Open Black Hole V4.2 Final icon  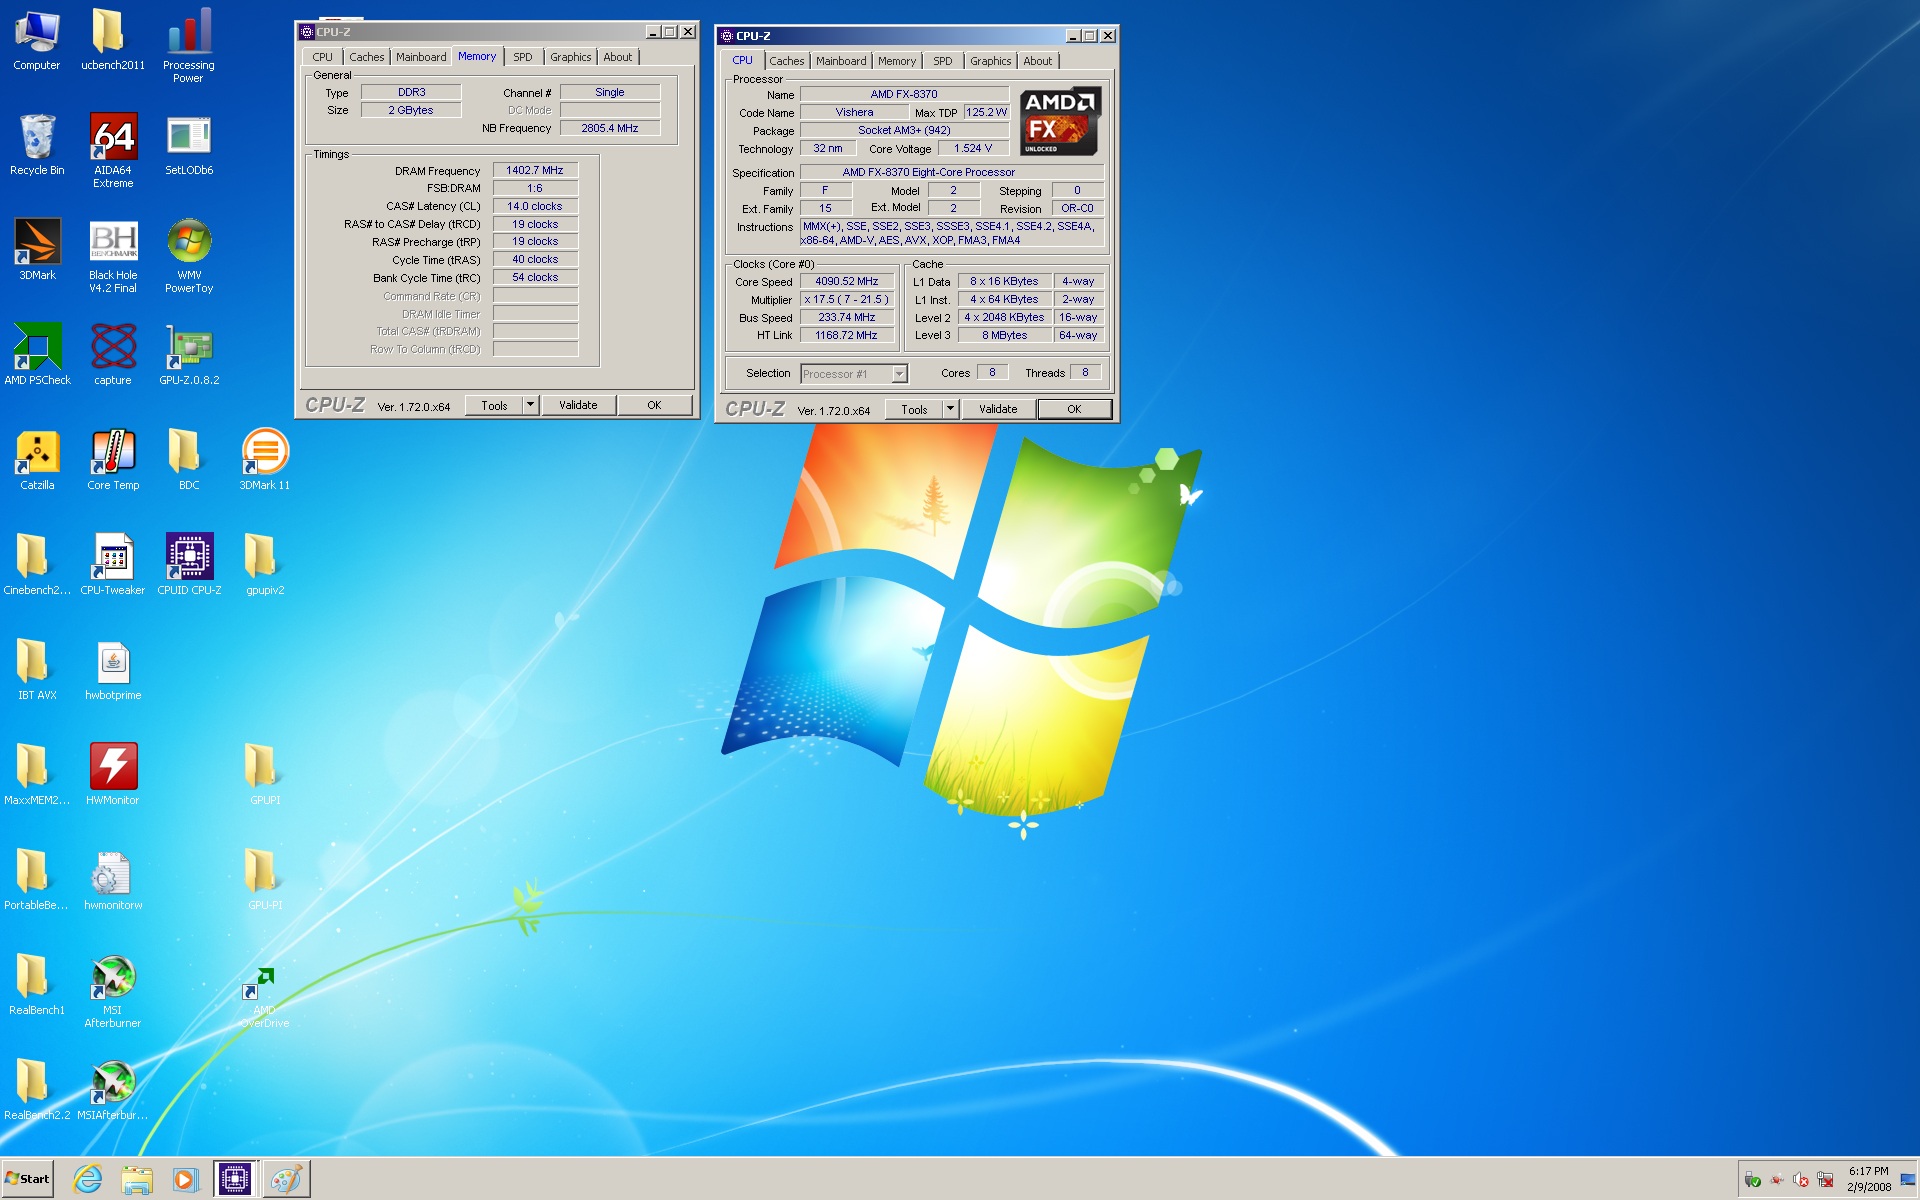[113, 256]
